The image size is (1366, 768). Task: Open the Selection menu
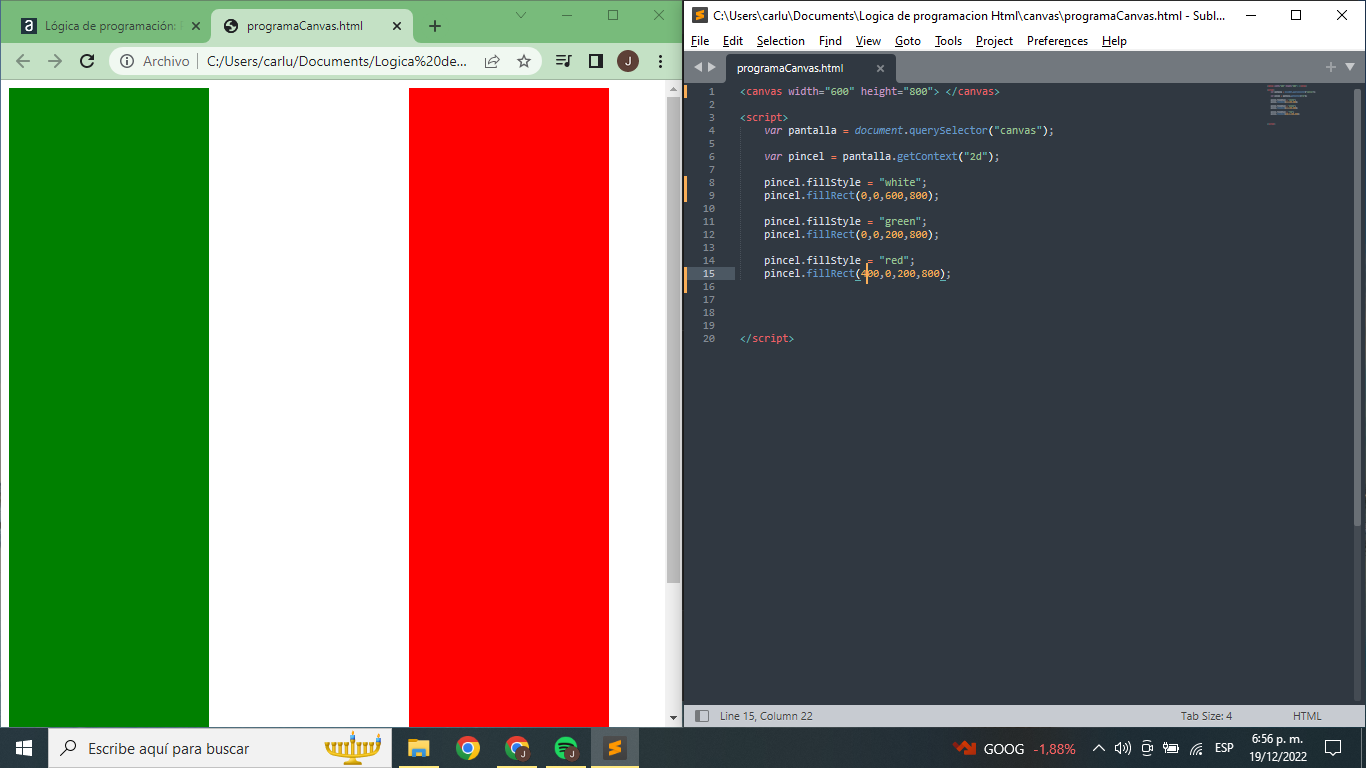point(781,41)
